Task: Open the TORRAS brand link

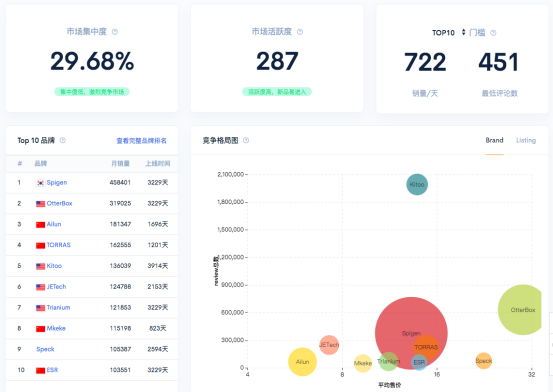Action: point(59,245)
